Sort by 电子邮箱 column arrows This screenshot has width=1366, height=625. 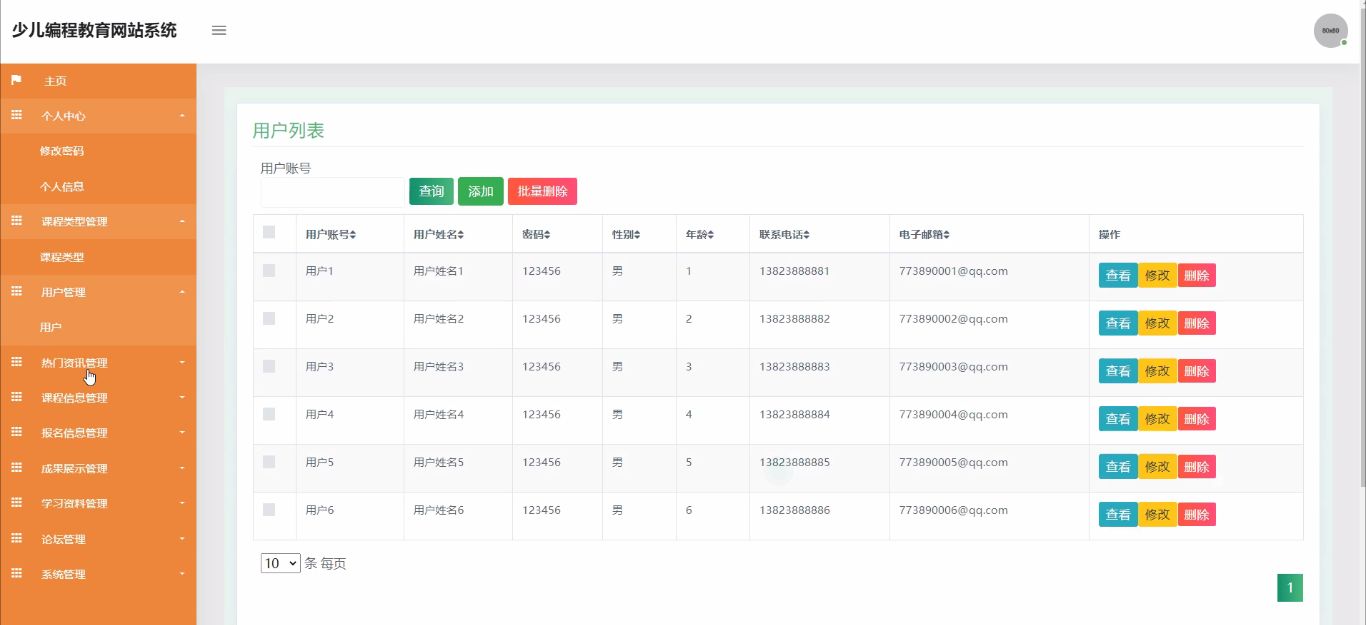(946, 235)
